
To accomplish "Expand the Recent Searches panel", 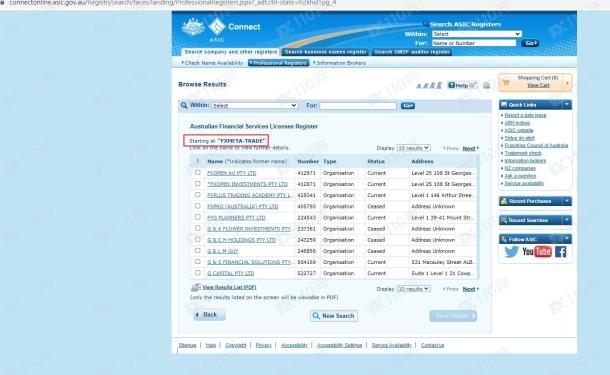I will point(567,220).
